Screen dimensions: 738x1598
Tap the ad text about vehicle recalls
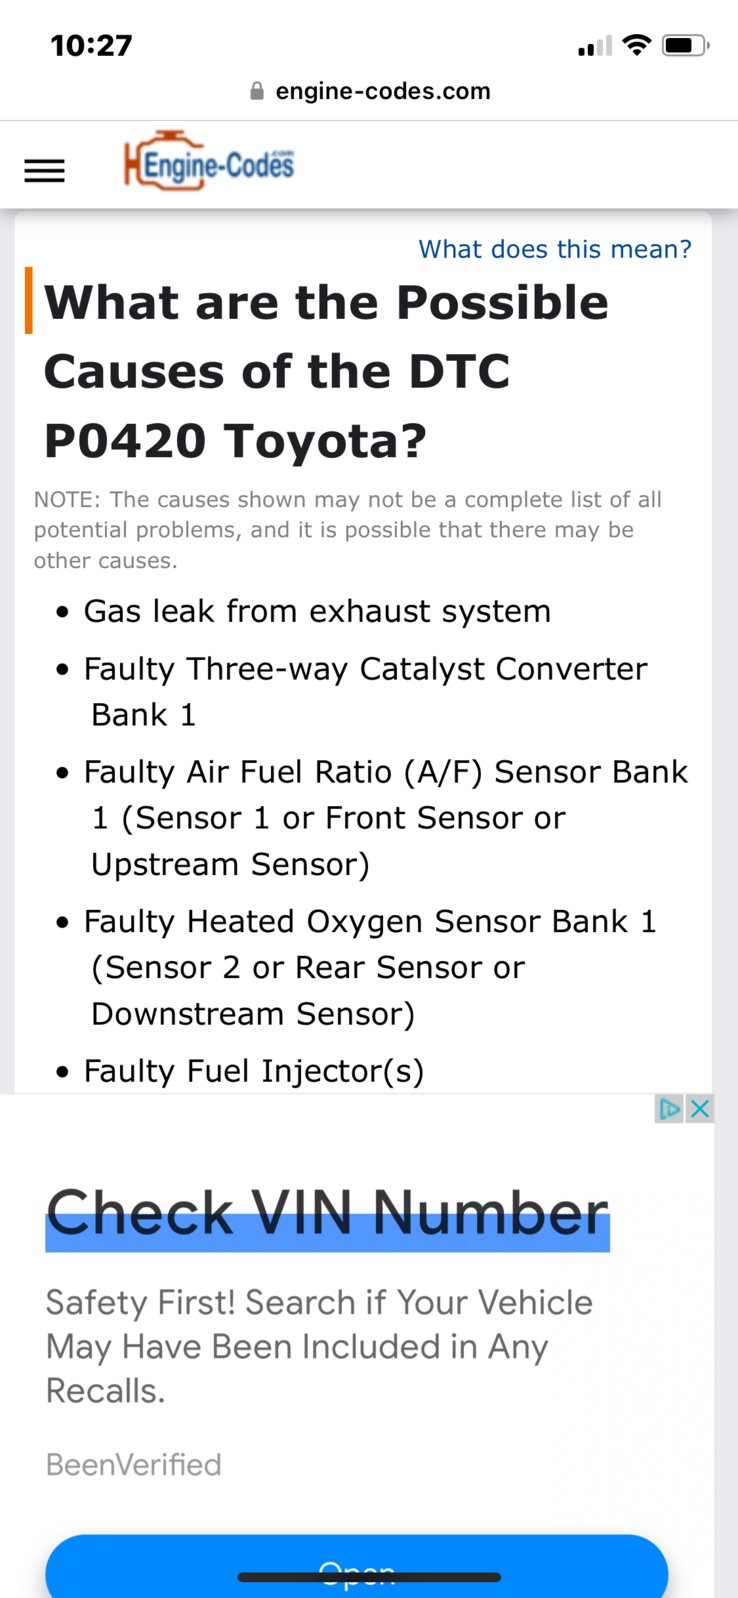319,1346
